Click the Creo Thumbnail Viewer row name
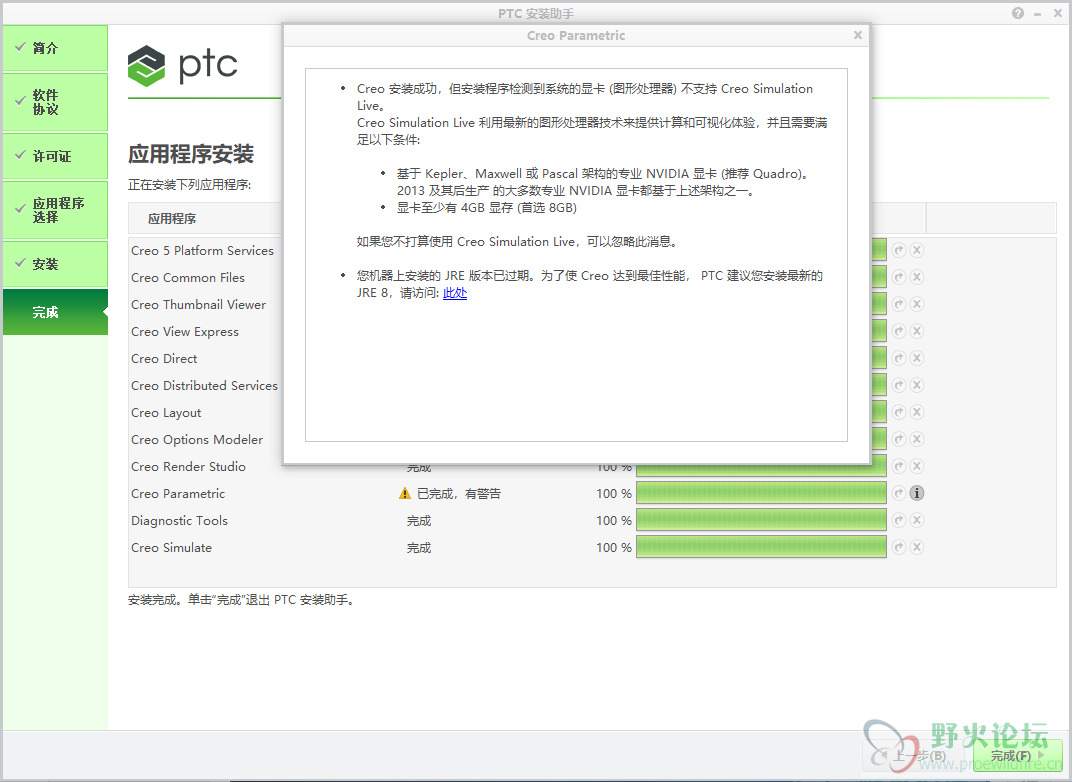 click(198, 304)
